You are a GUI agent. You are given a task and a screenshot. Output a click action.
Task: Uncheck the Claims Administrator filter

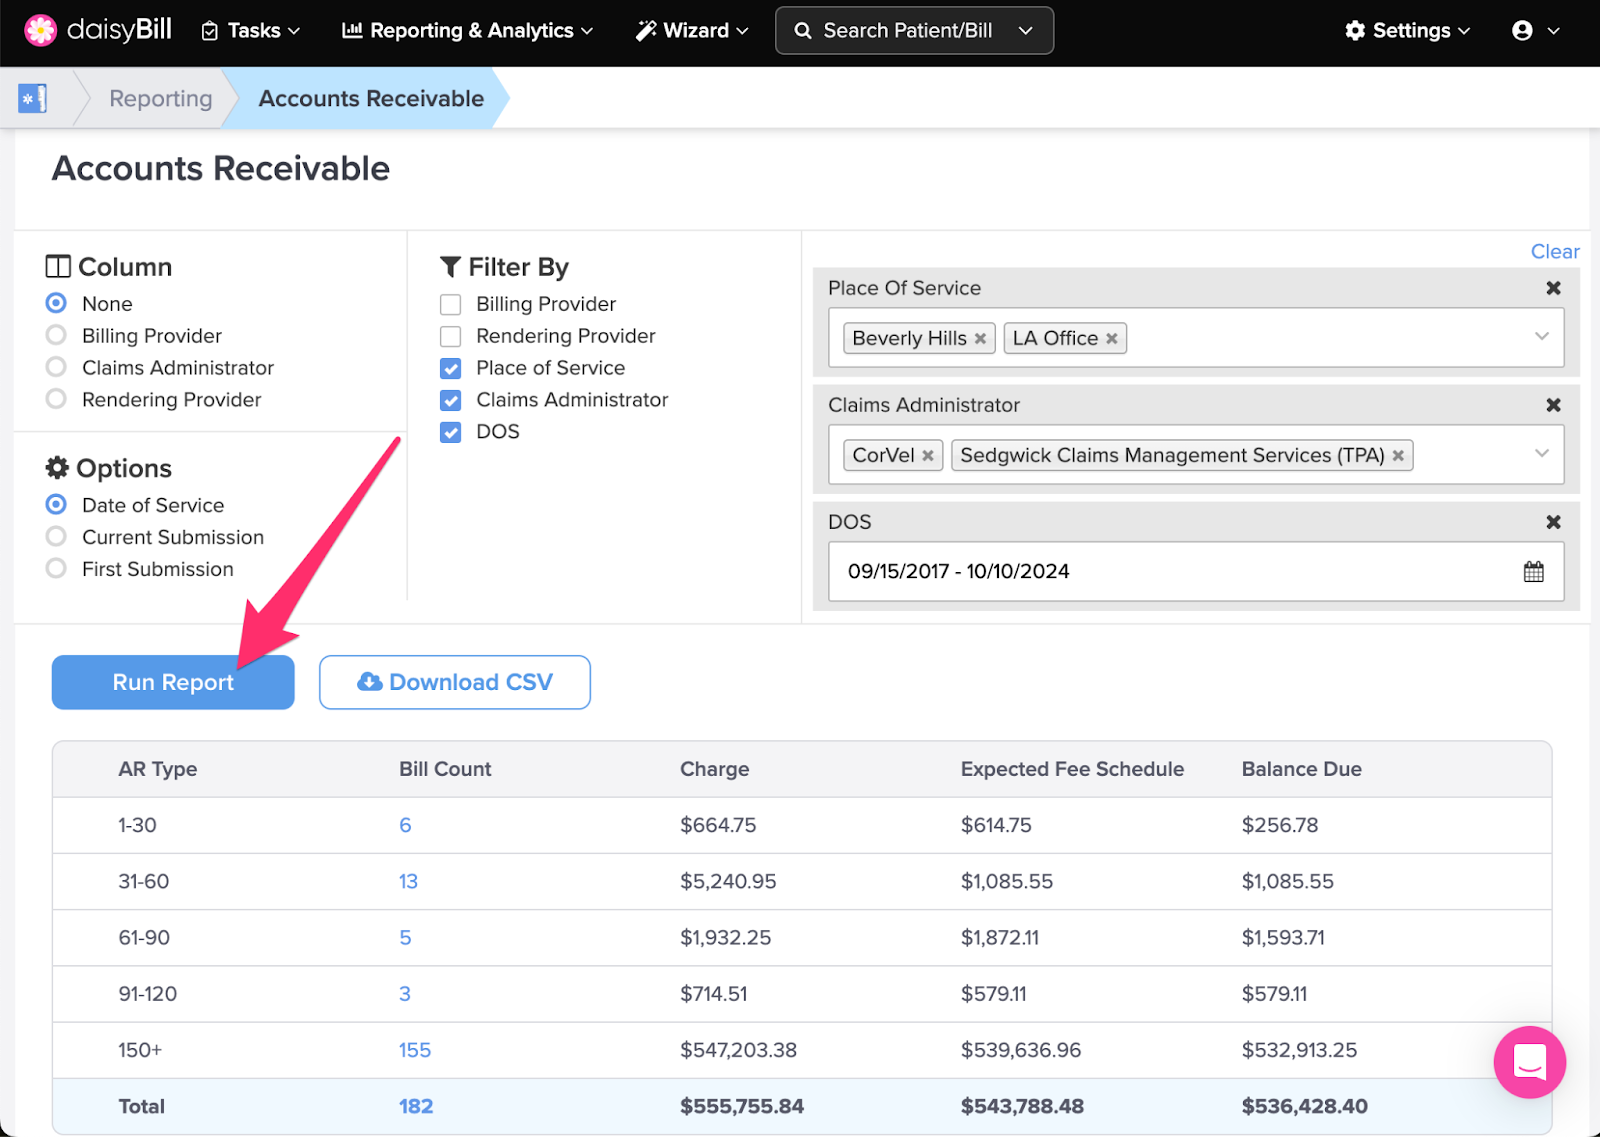[451, 400]
